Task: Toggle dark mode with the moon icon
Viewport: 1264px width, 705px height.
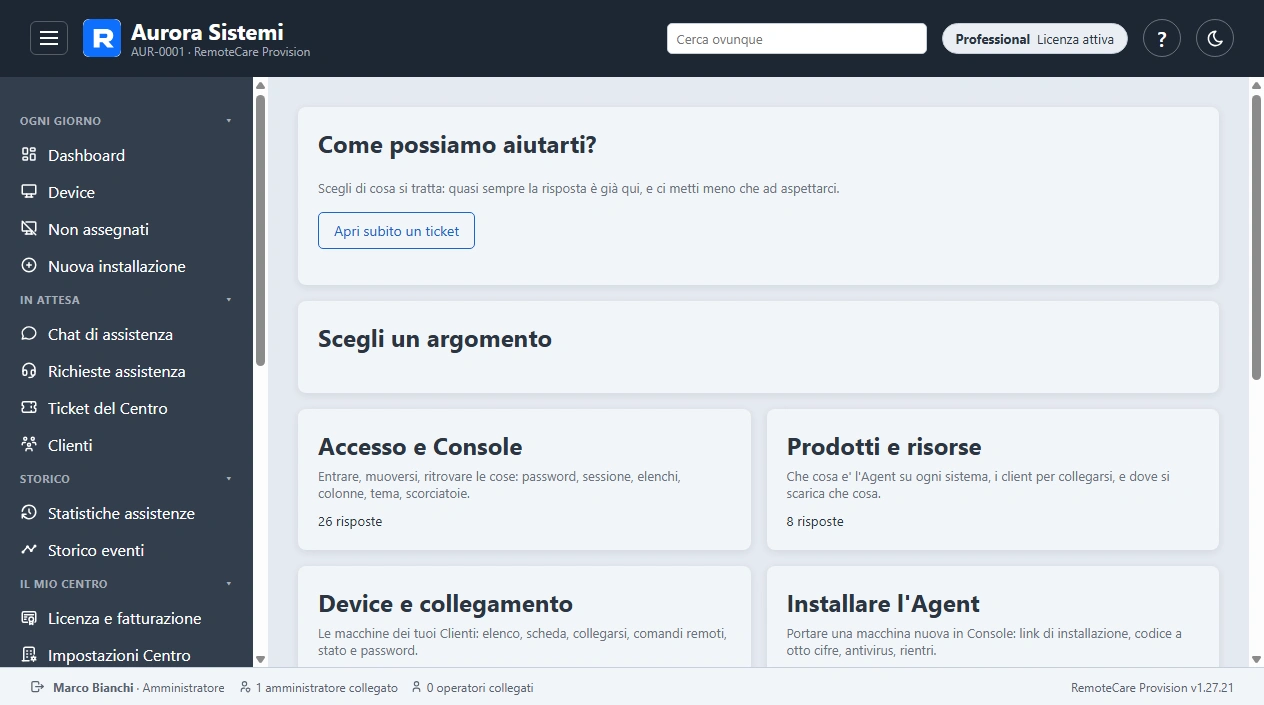Action: tap(1215, 39)
